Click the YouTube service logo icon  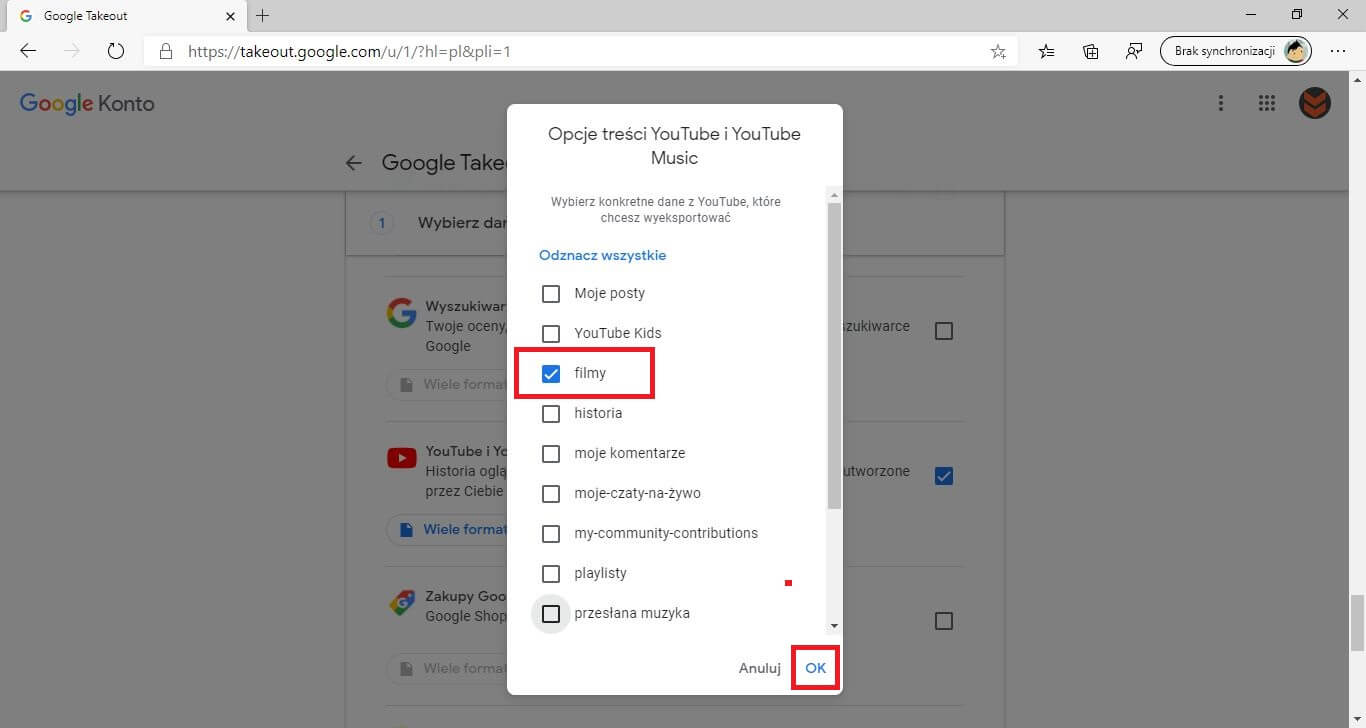(x=402, y=459)
